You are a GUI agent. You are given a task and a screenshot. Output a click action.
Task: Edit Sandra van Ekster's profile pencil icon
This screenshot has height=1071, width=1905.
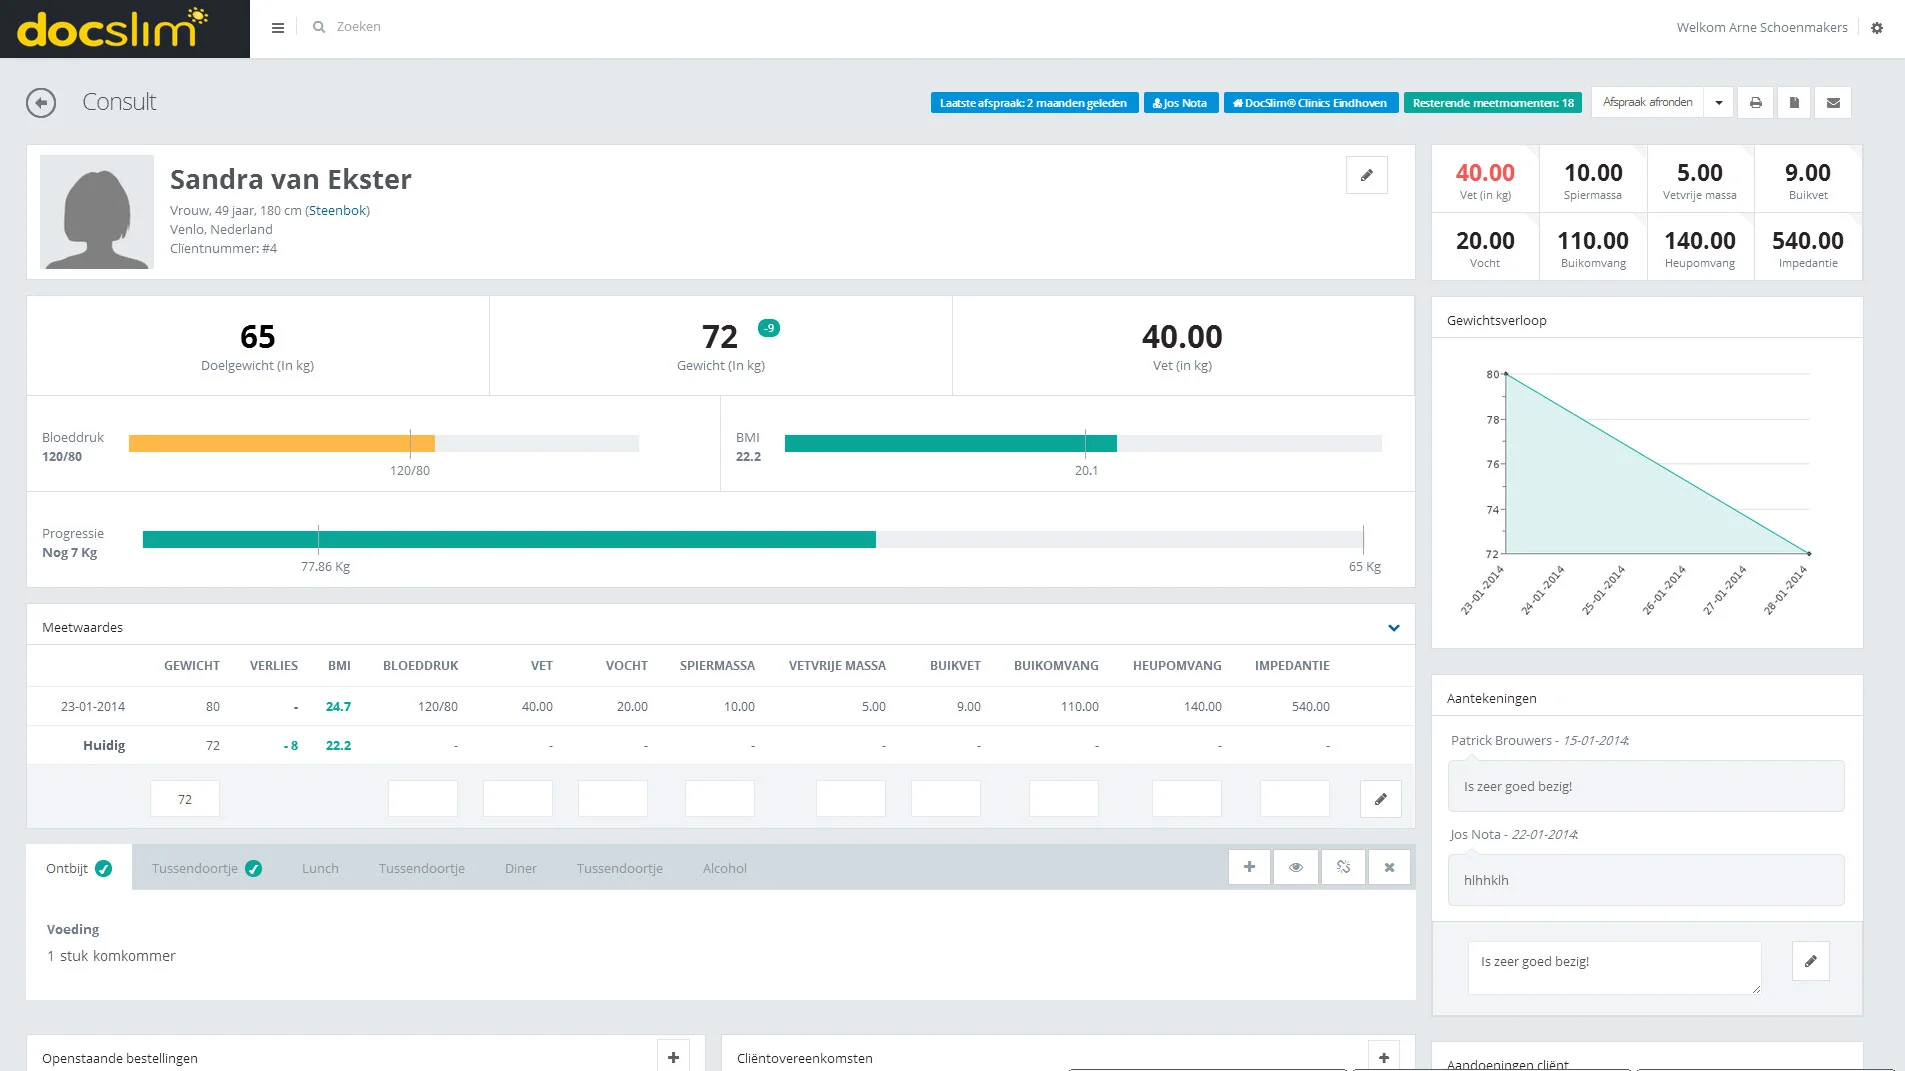click(x=1366, y=176)
